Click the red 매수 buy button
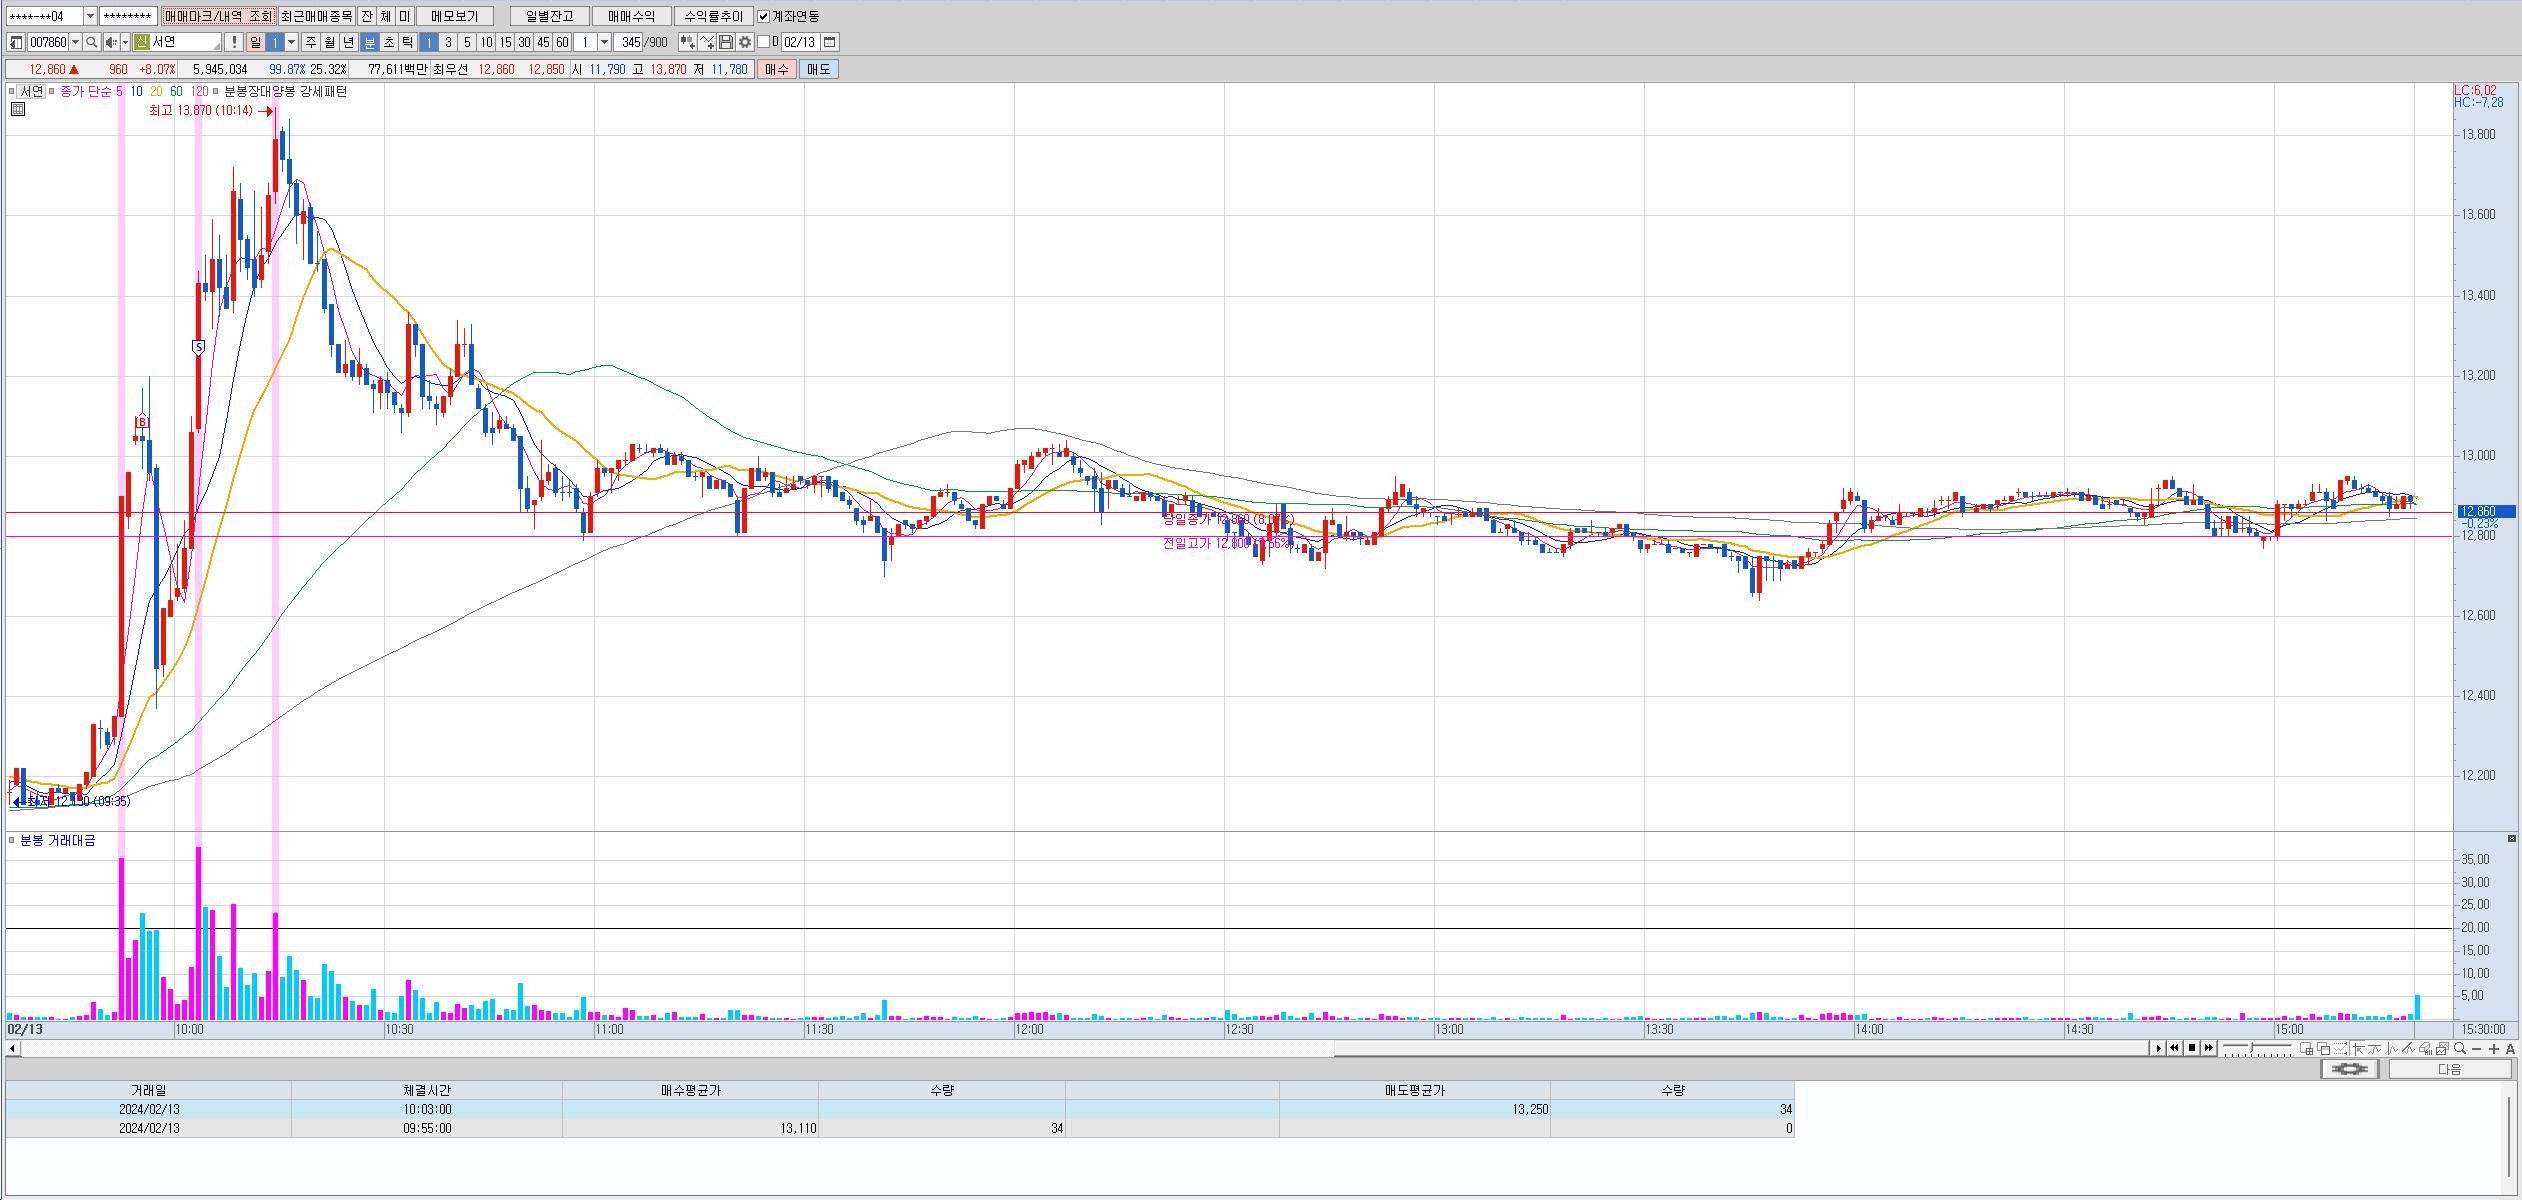 point(777,69)
